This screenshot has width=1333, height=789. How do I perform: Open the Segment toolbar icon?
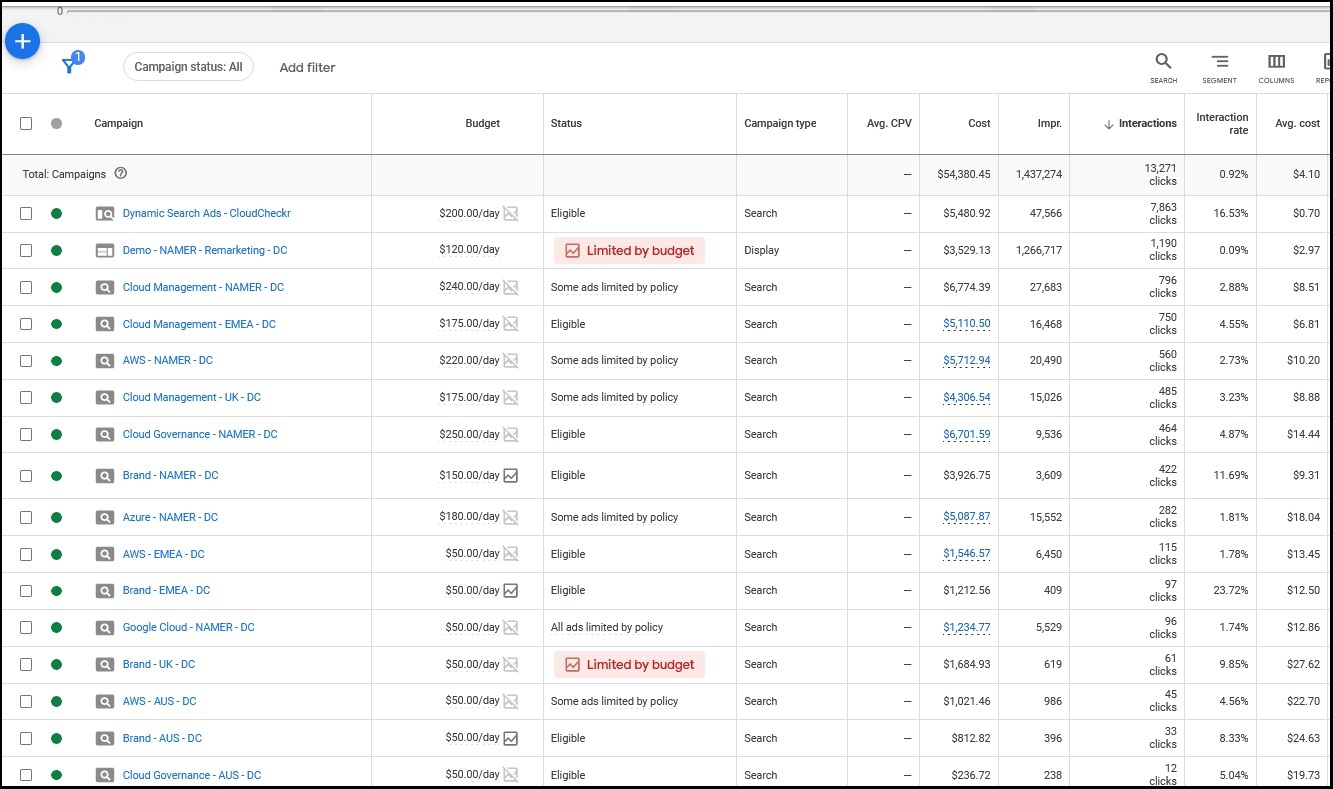coord(1219,67)
